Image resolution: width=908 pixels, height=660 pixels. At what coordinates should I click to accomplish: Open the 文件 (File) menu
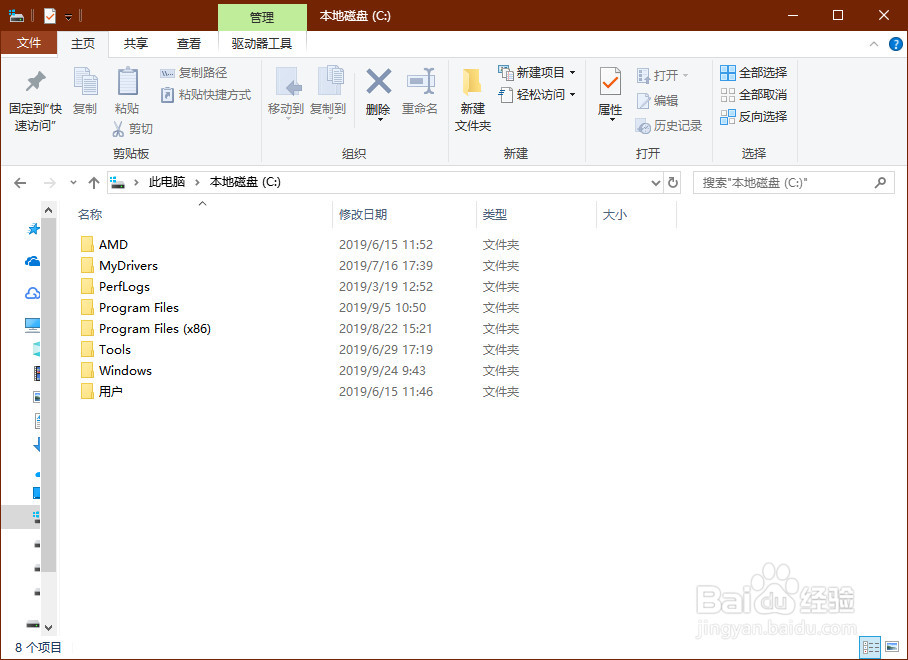pos(30,44)
